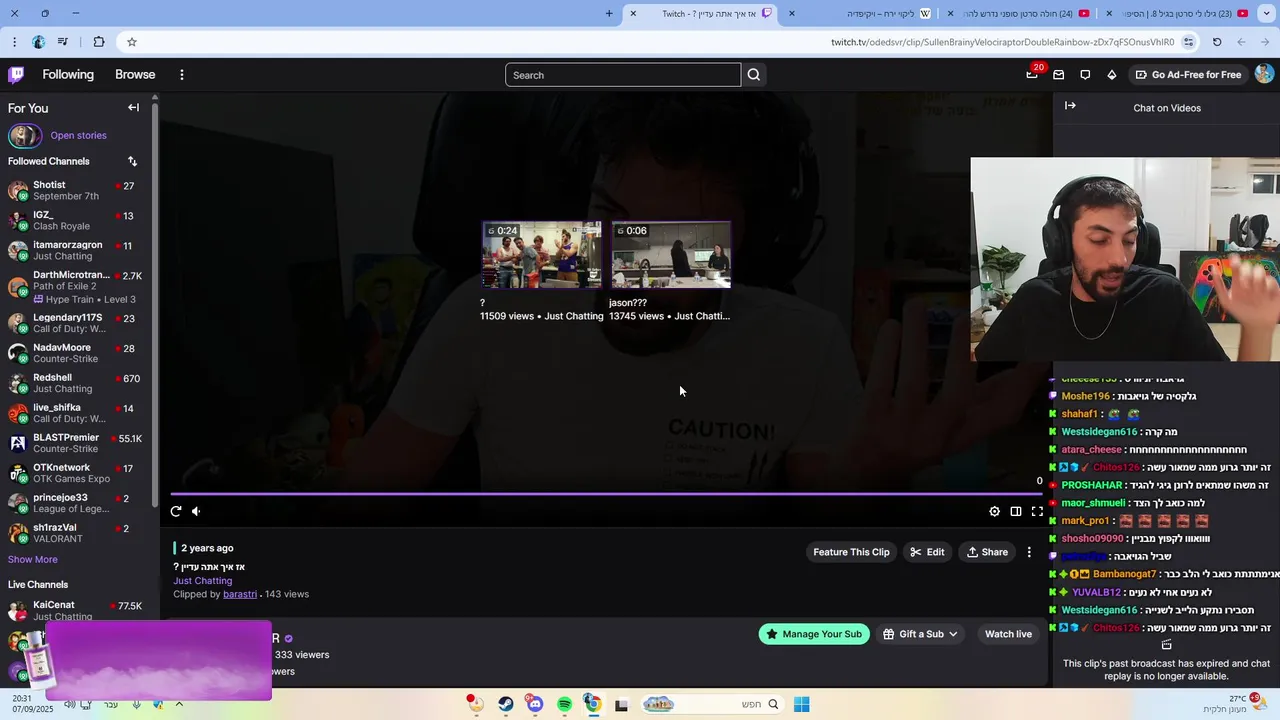Open Twitch notifications inbox with 20 badge
The height and width of the screenshot is (720, 1280).
pos(1032,75)
